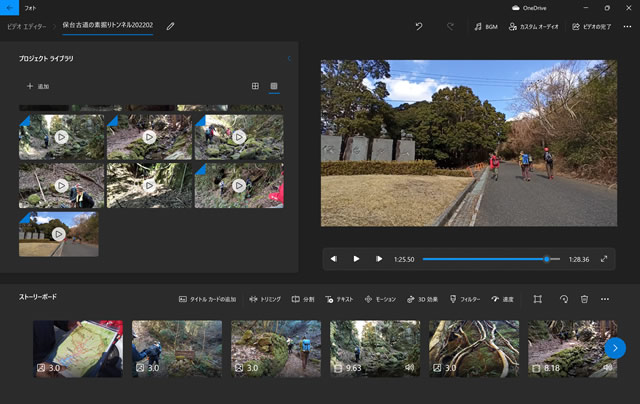This screenshot has width=640, height=404.
Task: Click the rotate clip icon
Action: pos(563,299)
